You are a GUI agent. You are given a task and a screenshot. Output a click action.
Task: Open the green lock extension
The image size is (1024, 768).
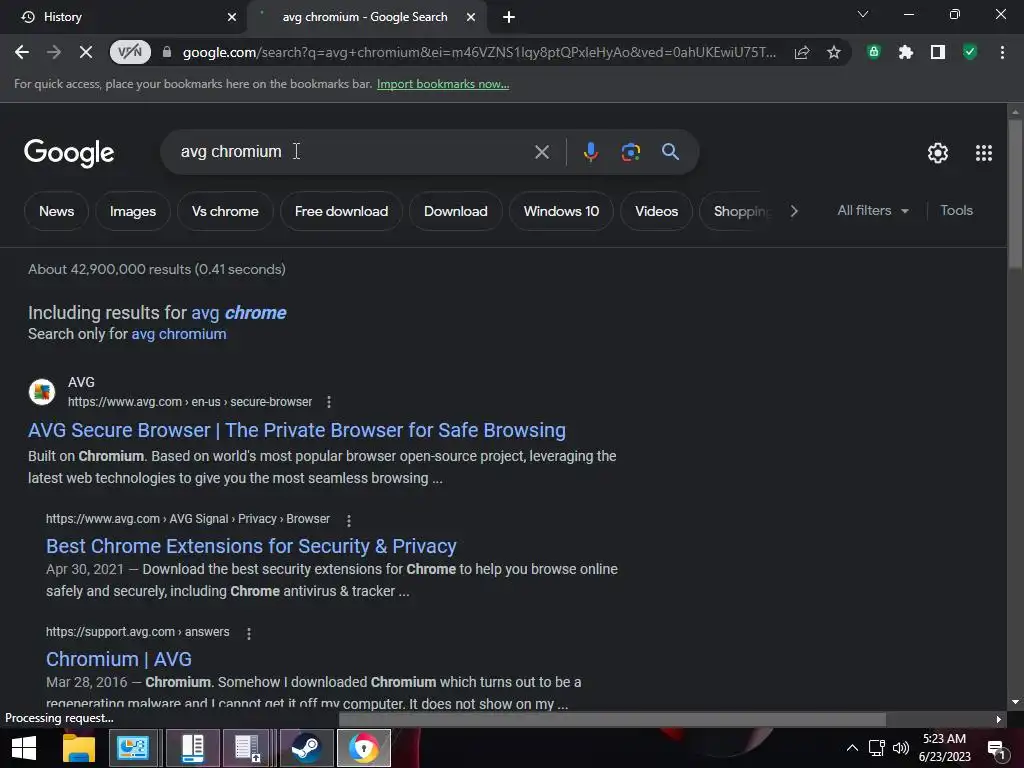point(873,52)
